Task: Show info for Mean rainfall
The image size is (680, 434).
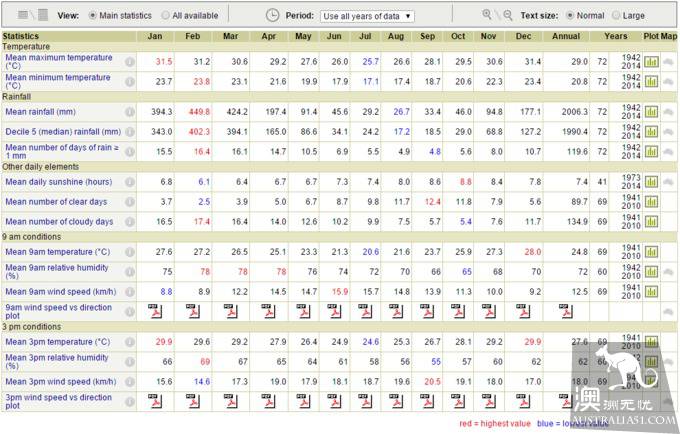Action: tap(130, 112)
